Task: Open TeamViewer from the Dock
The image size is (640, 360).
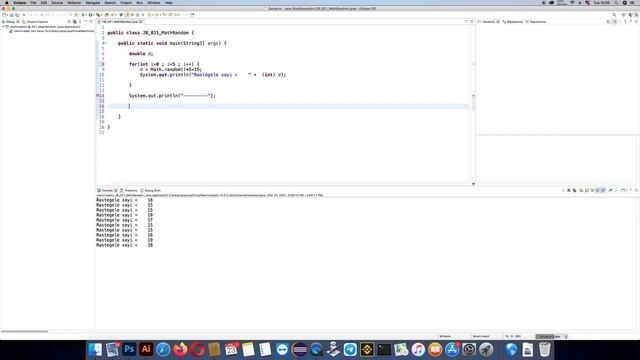Action: tap(282, 349)
